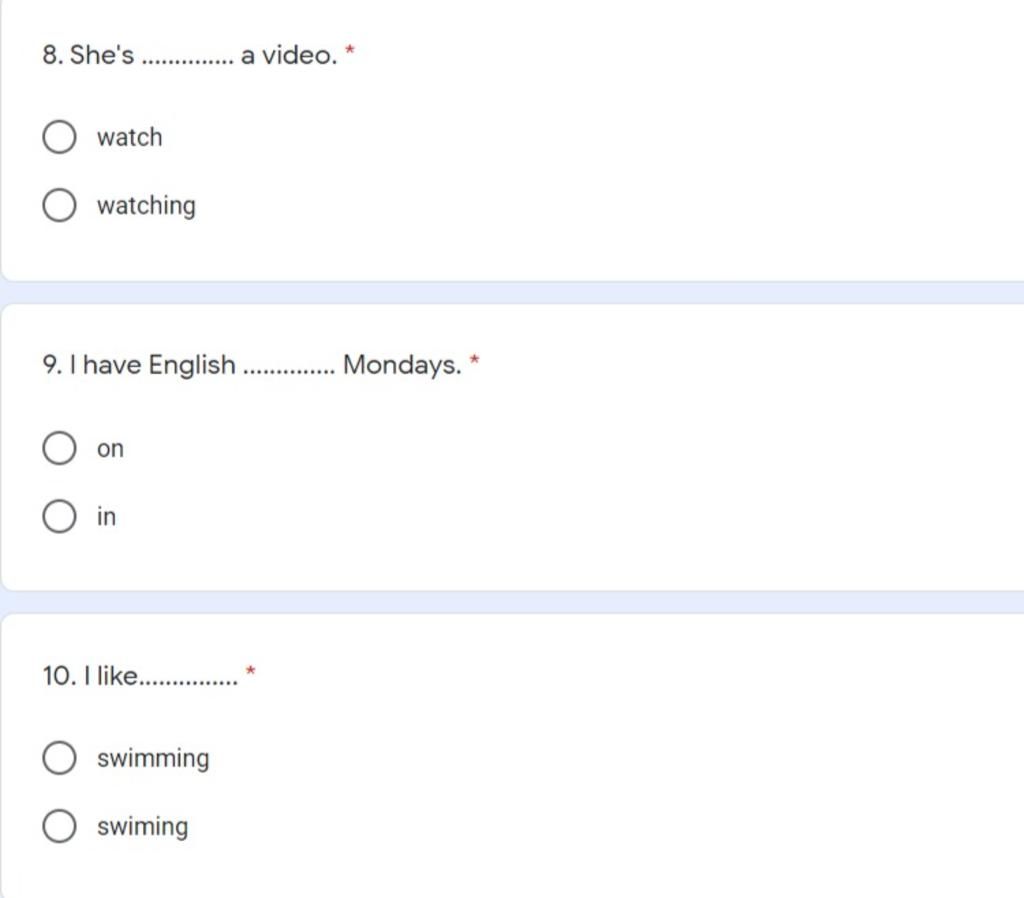1024x898 pixels.
Task: Click the required asterisk on question 10
Action: (x=251, y=671)
